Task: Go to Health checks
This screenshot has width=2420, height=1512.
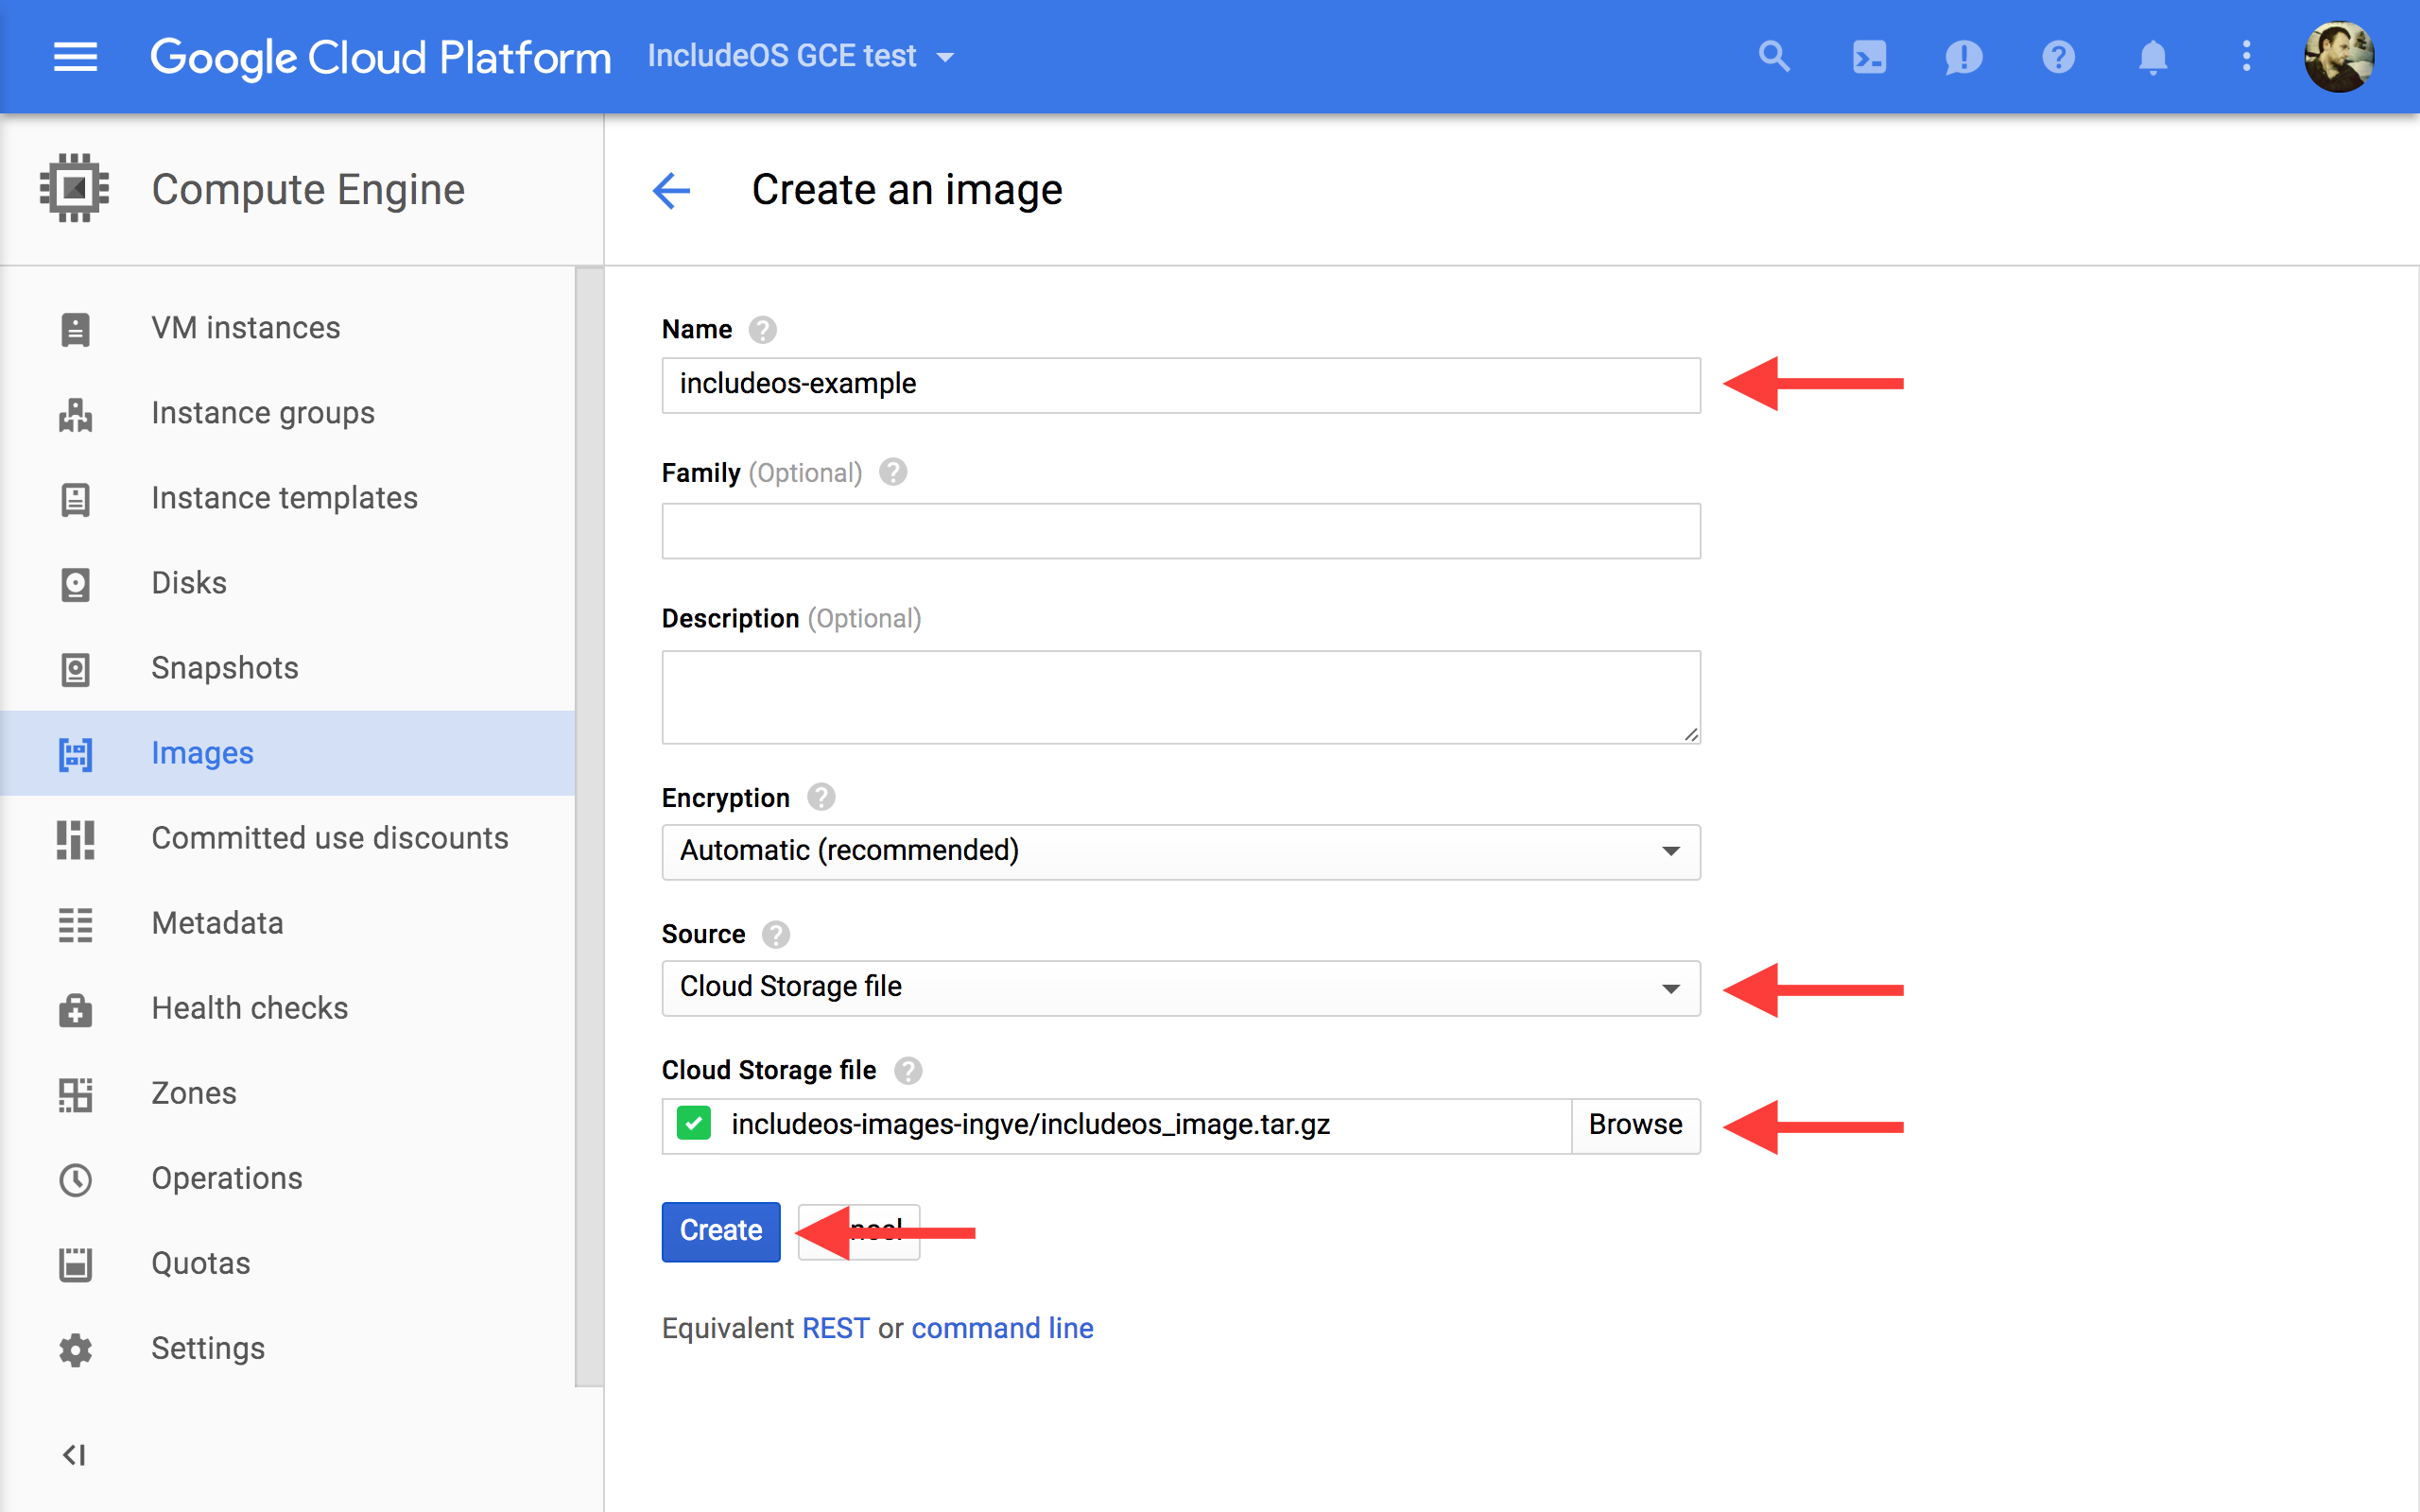Action: (x=287, y=1009)
